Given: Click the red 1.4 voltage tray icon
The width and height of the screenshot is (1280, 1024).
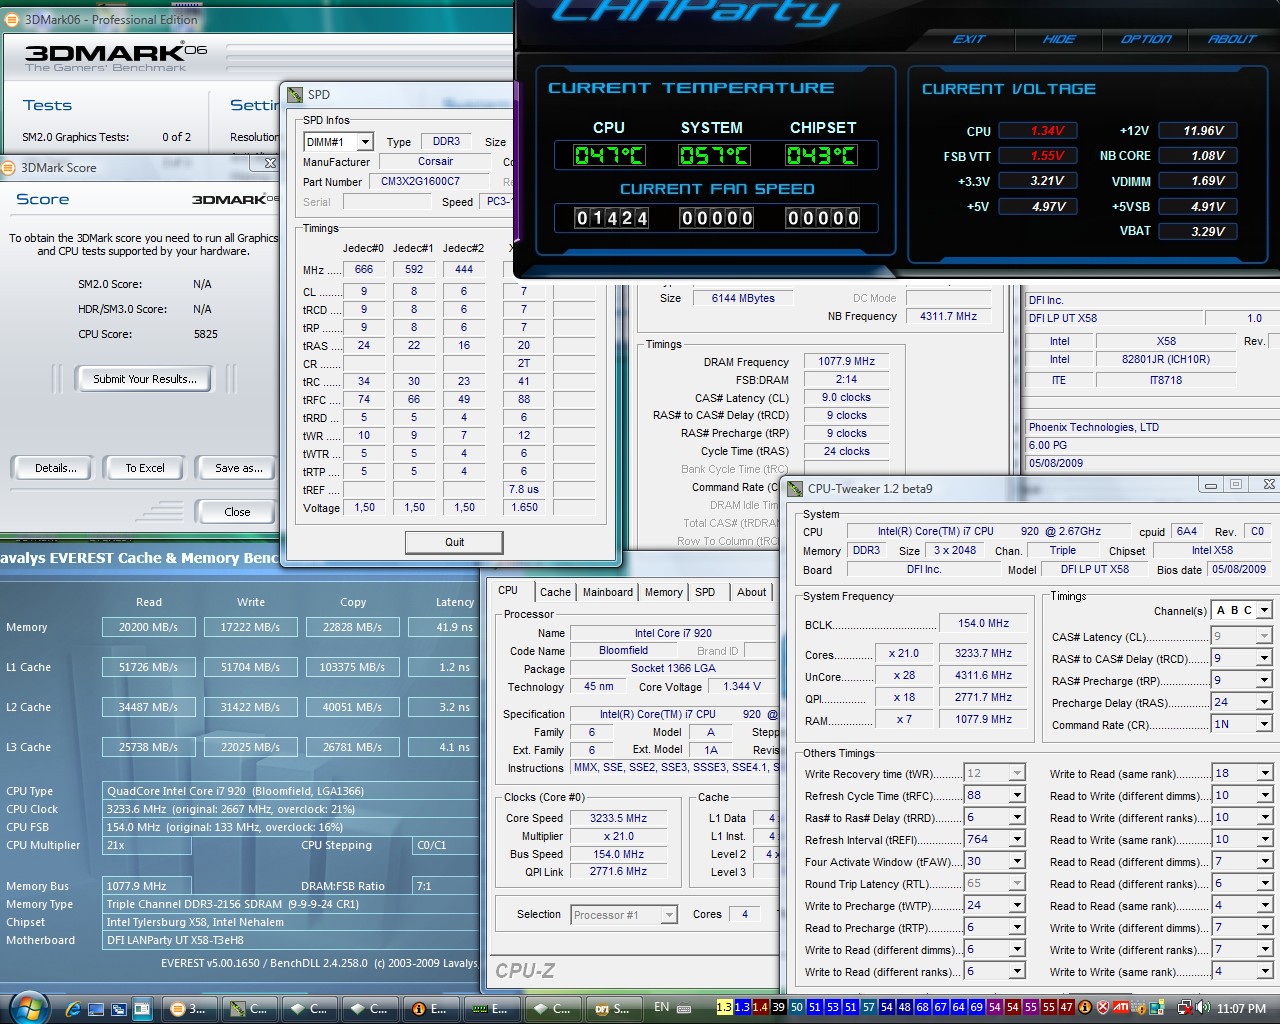Looking at the screenshot, I should click(x=760, y=1007).
